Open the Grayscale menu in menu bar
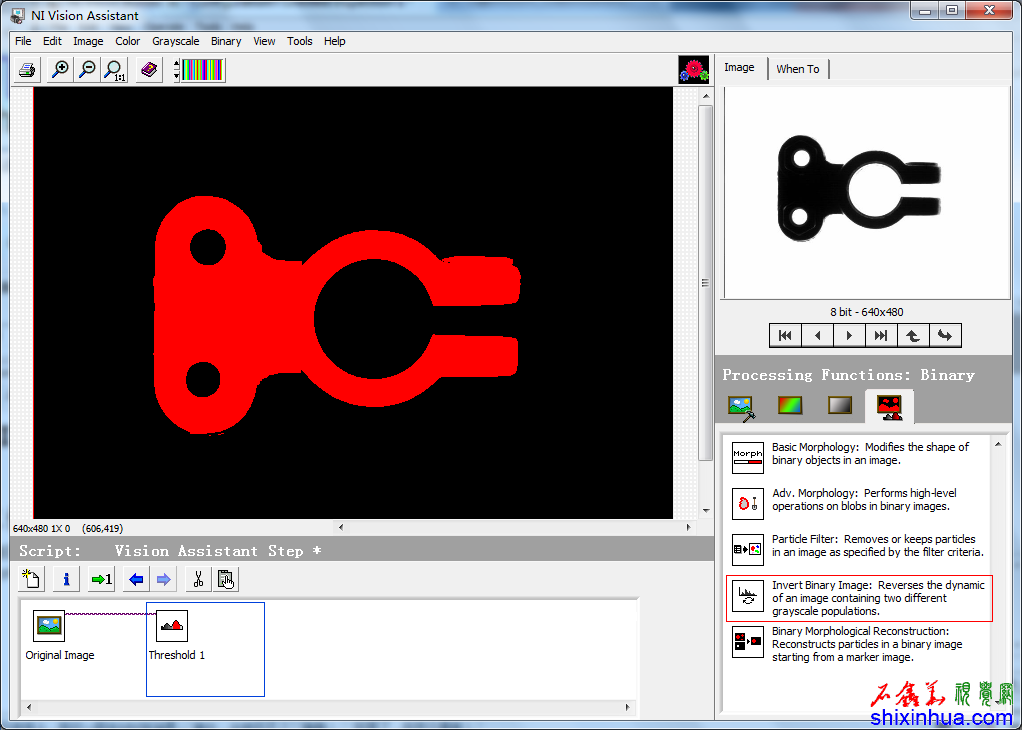Viewport: 1022px width, 730px height. (x=175, y=41)
